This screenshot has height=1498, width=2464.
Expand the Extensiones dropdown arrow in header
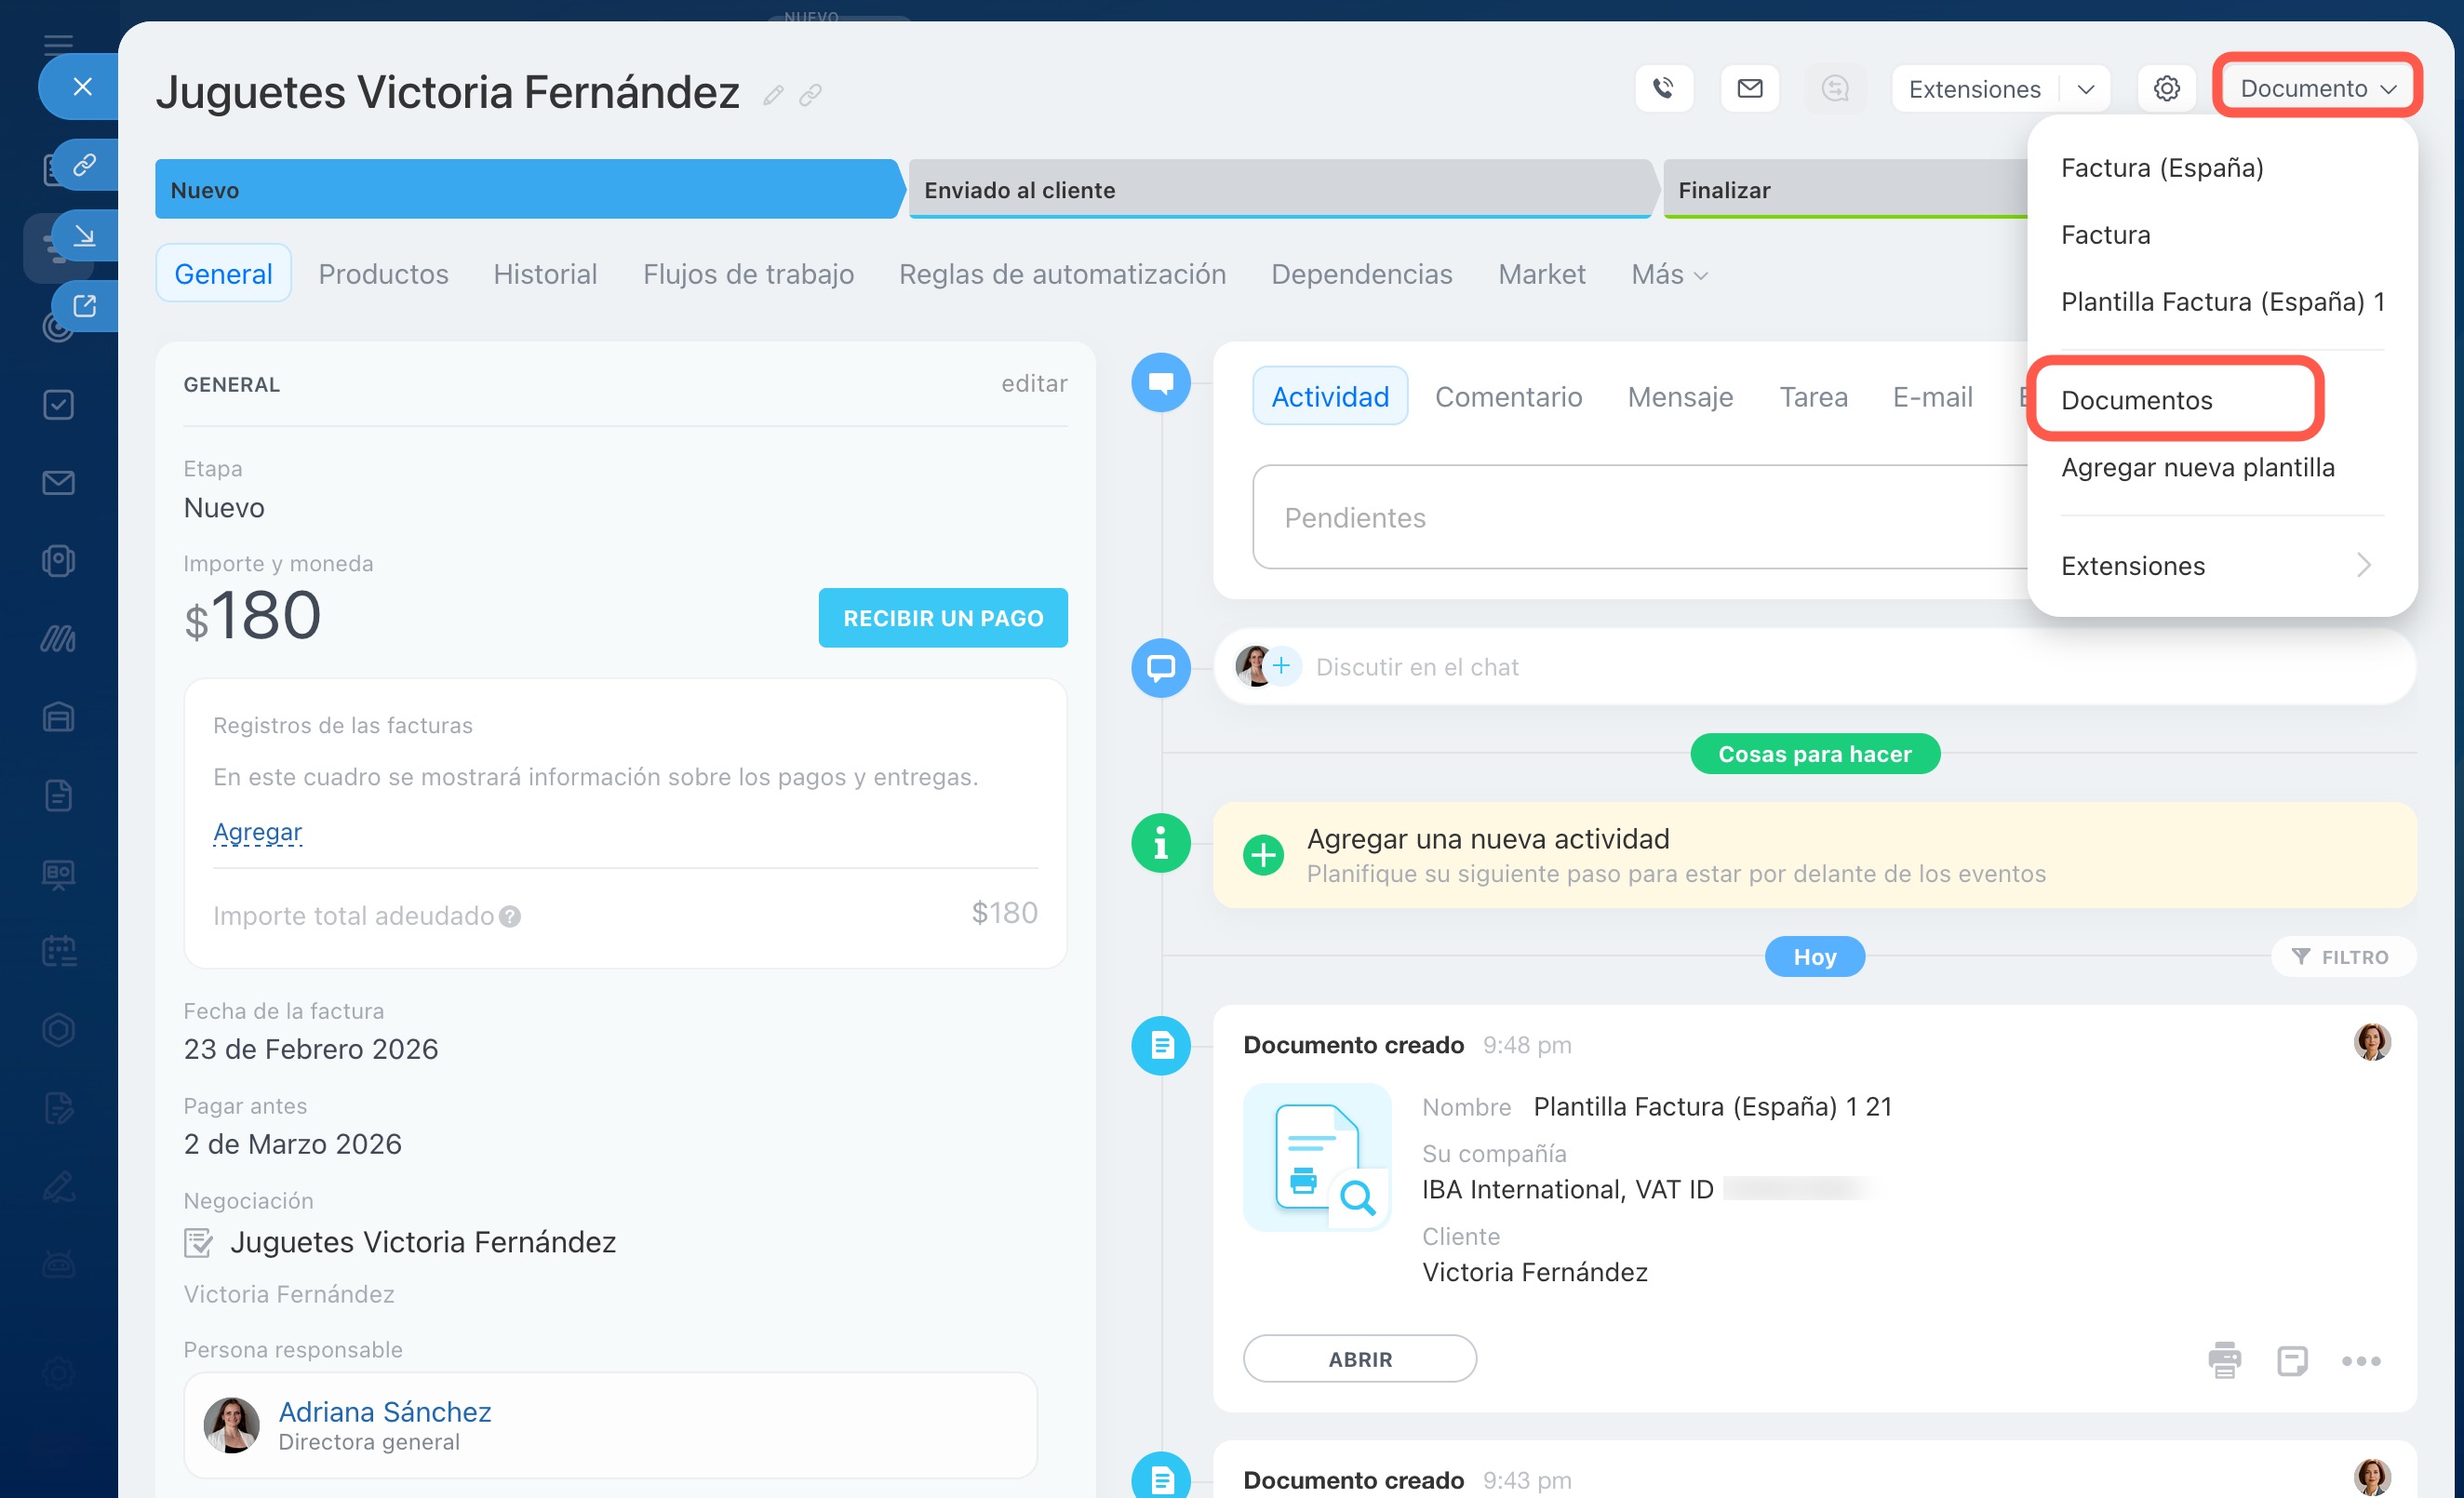click(2085, 89)
